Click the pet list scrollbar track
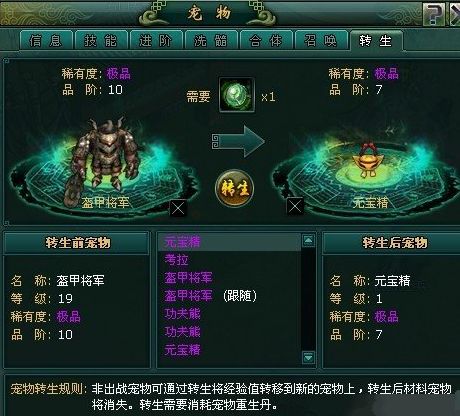This screenshot has width=460, height=416. [308, 299]
